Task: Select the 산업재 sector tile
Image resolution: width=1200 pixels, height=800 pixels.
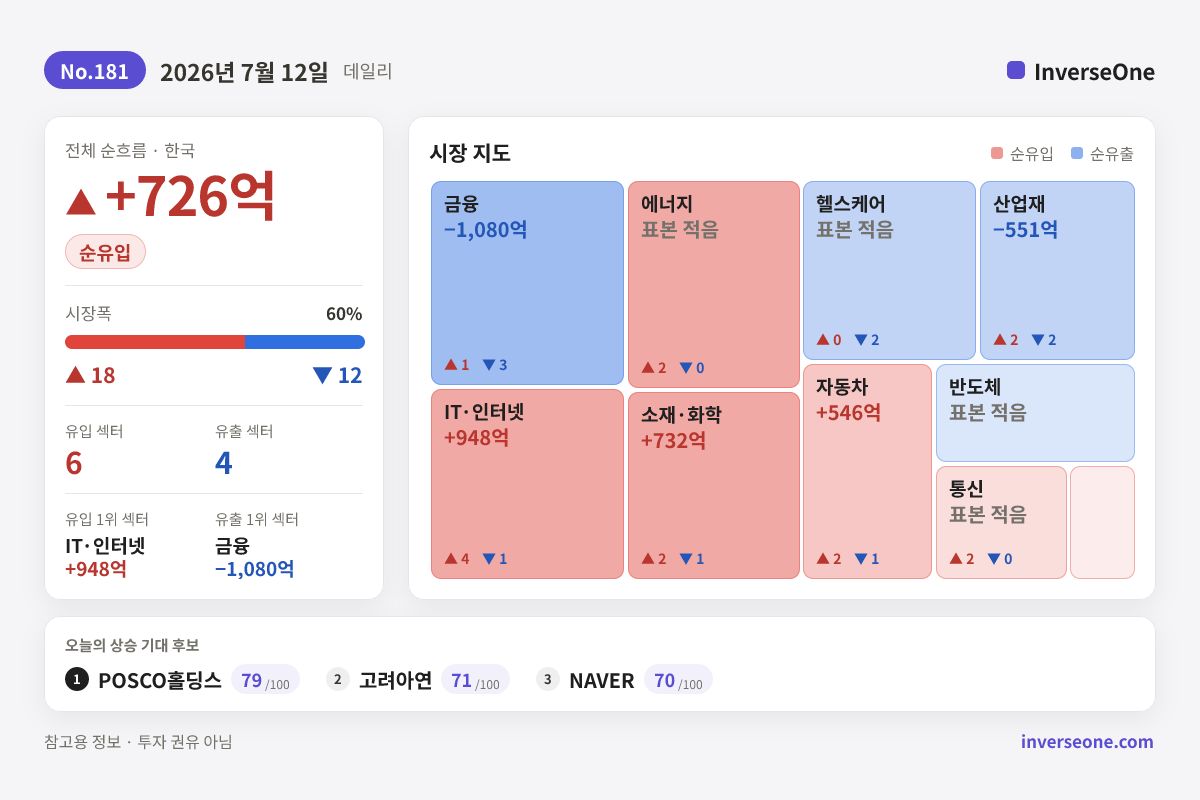Action: tap(1057, 270)
